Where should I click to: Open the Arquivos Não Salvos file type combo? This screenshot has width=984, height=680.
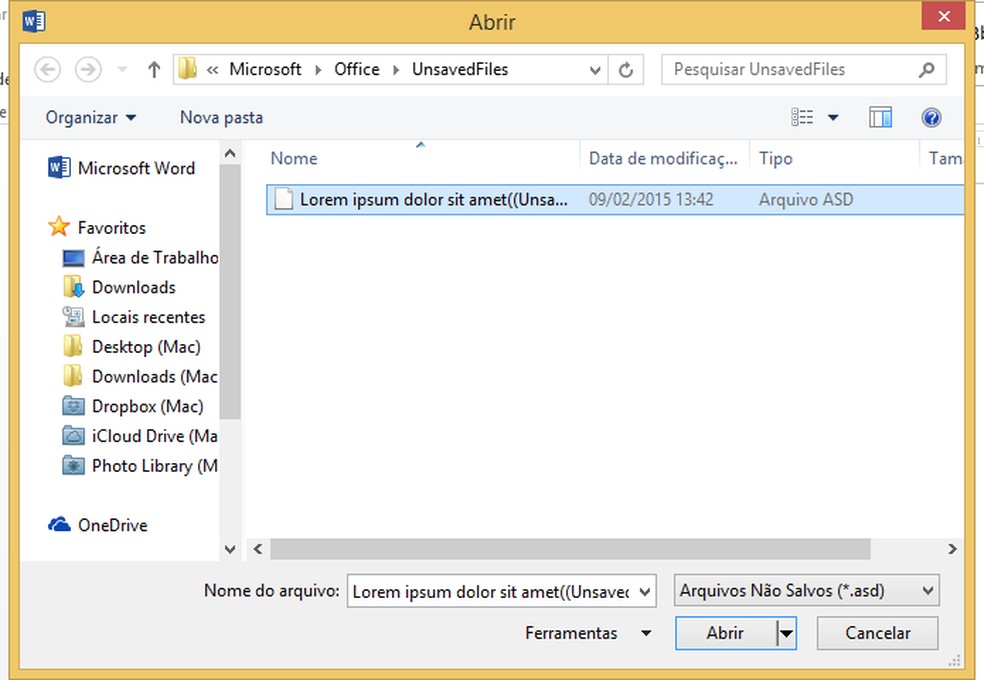click(x=806, y=590)
